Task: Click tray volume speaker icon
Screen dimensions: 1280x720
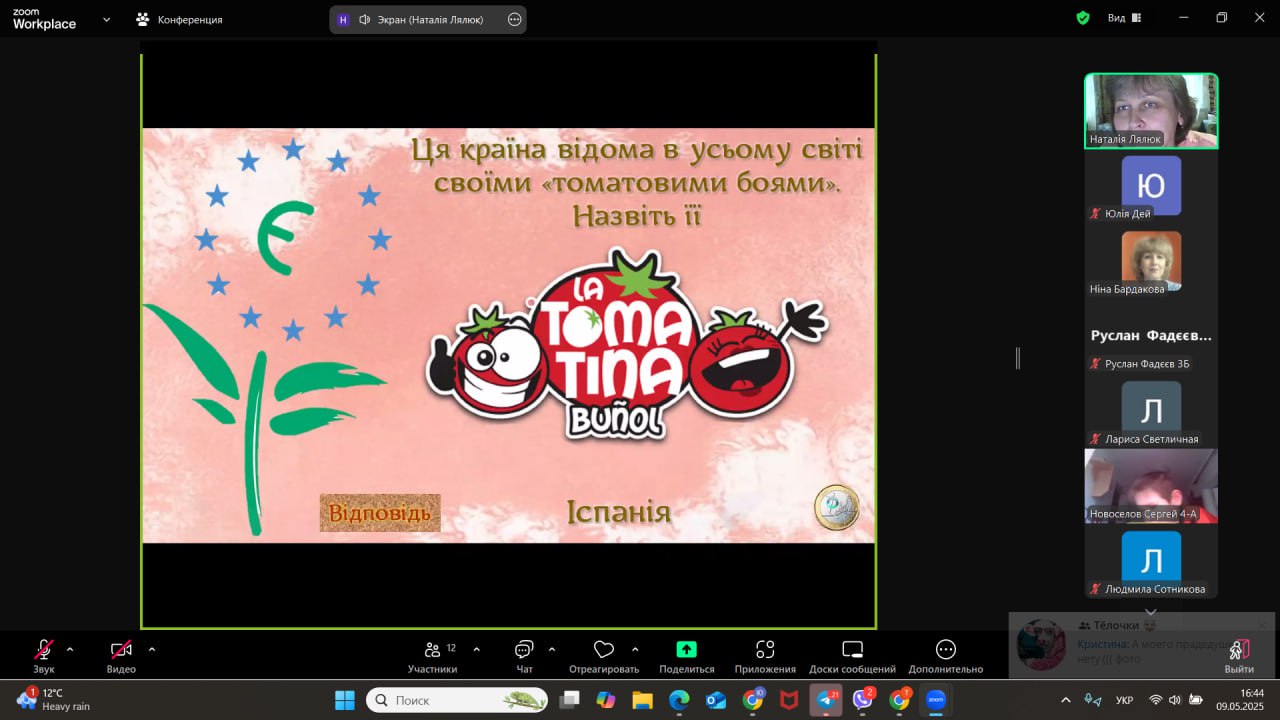Action: (x=1175, y=700)
